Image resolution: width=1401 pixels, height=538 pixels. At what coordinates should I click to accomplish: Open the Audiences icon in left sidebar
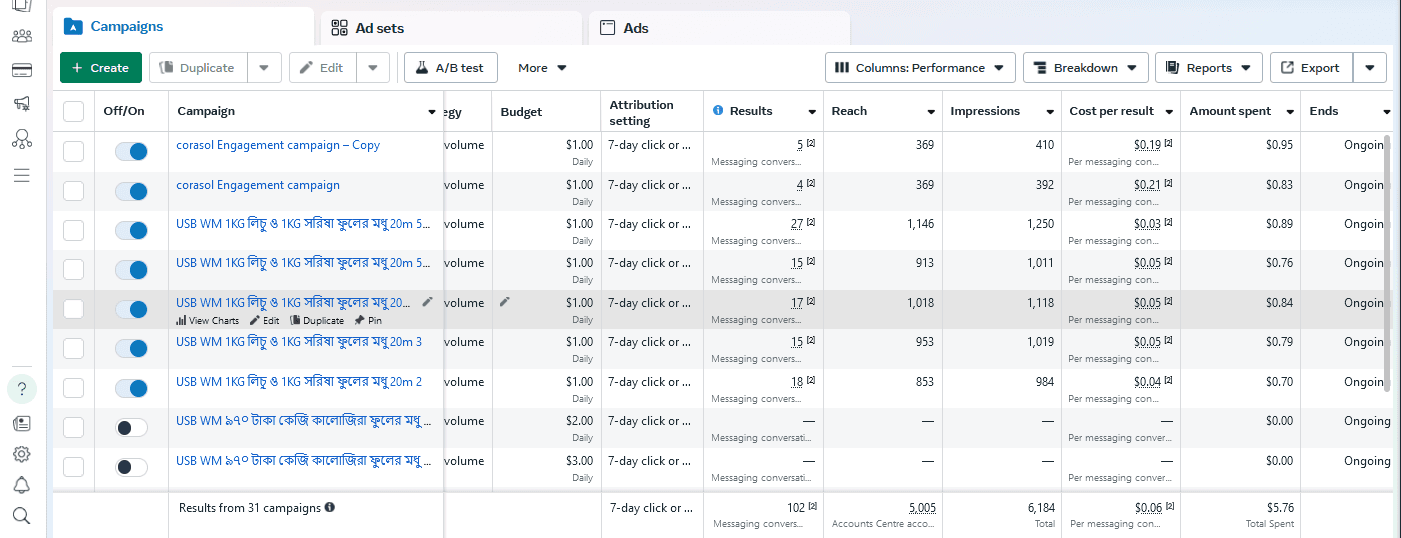point(22,36)
